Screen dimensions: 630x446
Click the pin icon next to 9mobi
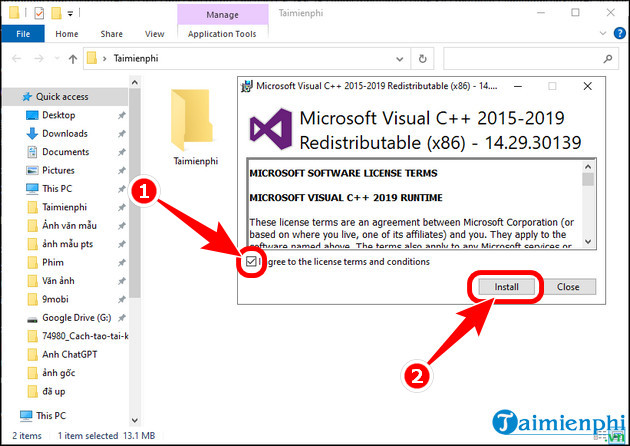121,300
